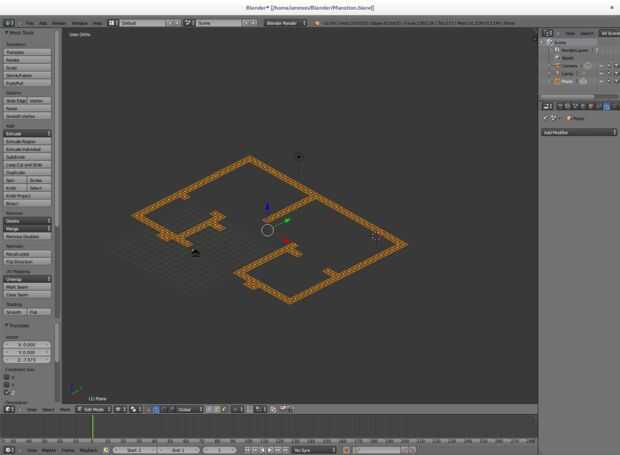The height and width of the screenshot is (455, 620).
Task: Toggle X constraint axis checkbox
Action: [x=7, y=377]
